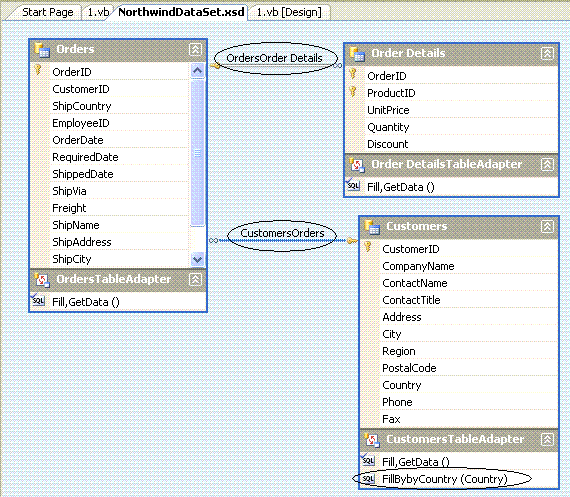Select the City column in Customers
Image resolution: width=570 pixels, height=497 pixels.
coord(392,334)
